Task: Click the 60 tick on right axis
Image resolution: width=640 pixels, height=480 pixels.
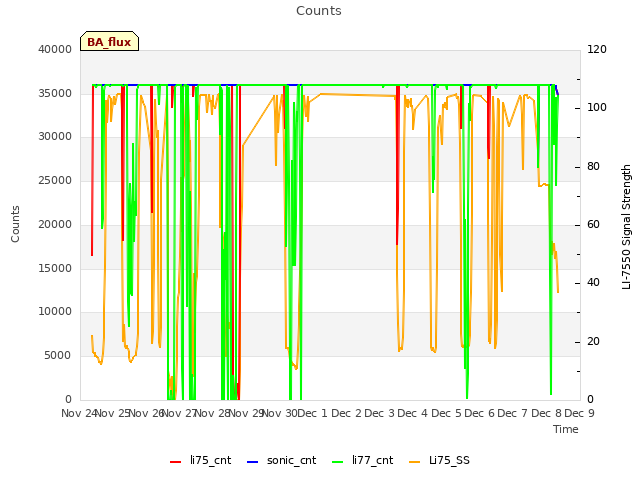Action: pos(593,224)
